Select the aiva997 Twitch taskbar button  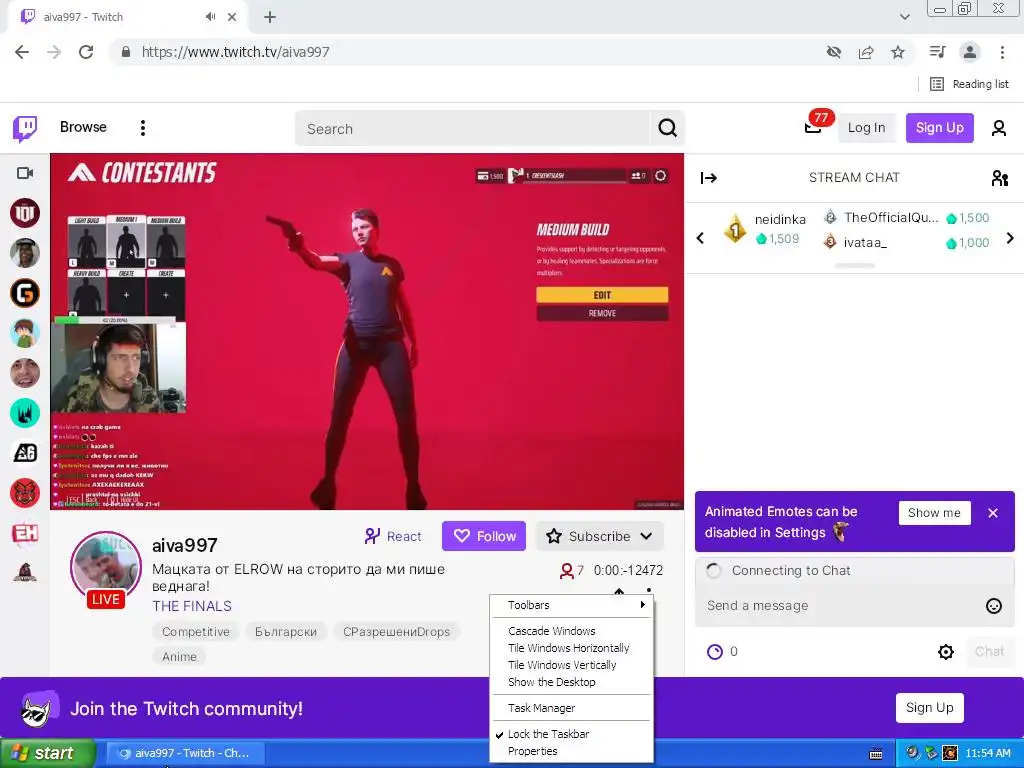[185, 753]
